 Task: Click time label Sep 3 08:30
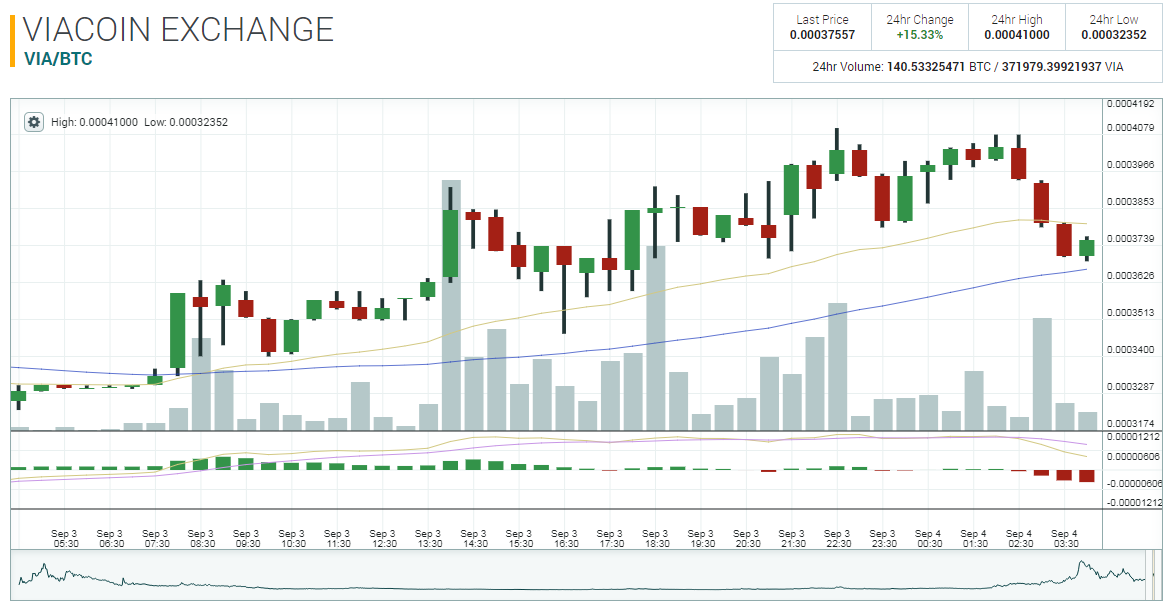(202, 539)
